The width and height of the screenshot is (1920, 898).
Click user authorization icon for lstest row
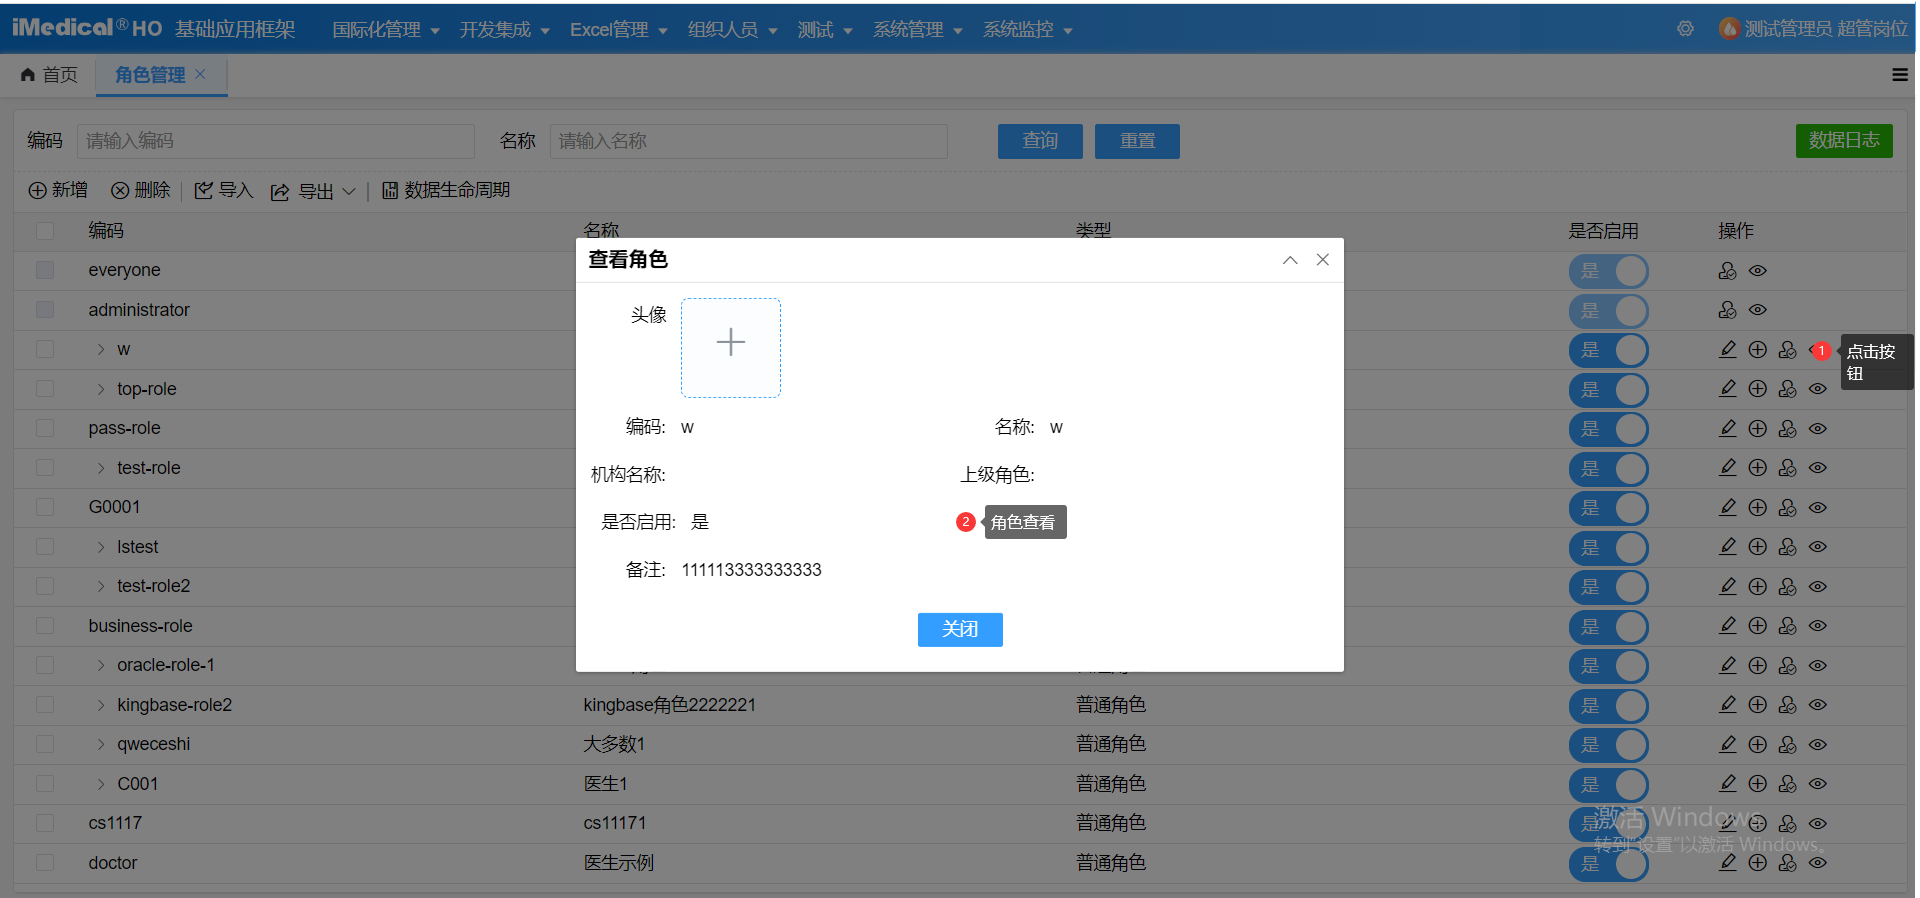pyautogui.click(x=1788, y=547)
